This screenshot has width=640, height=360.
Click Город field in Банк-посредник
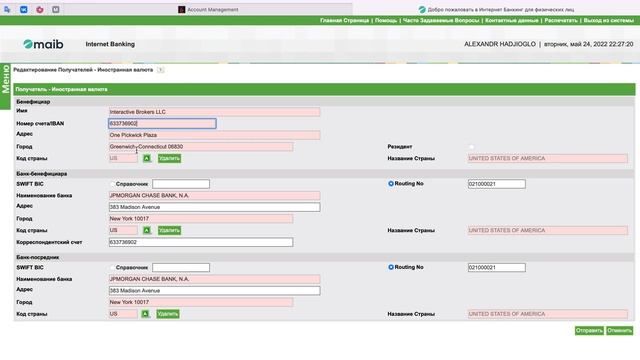[200, 302]
